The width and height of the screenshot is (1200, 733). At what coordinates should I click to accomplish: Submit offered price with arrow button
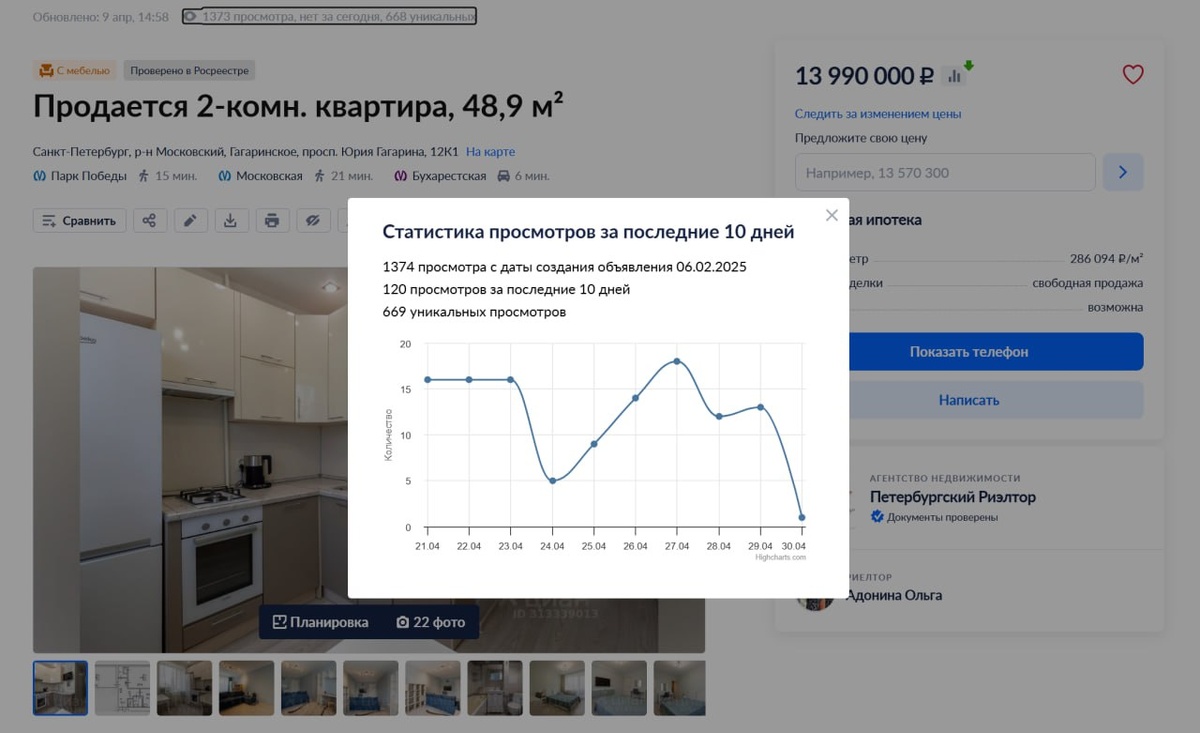click(x=1123, y=173)
